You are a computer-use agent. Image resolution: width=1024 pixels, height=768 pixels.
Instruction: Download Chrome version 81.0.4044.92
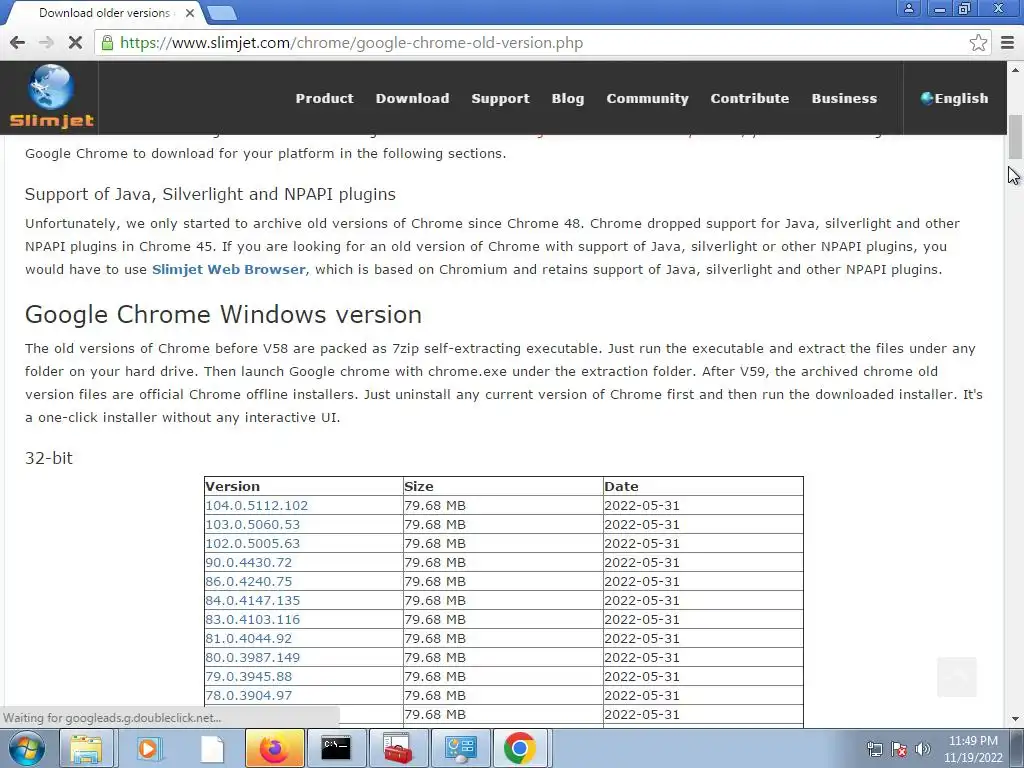249,638
